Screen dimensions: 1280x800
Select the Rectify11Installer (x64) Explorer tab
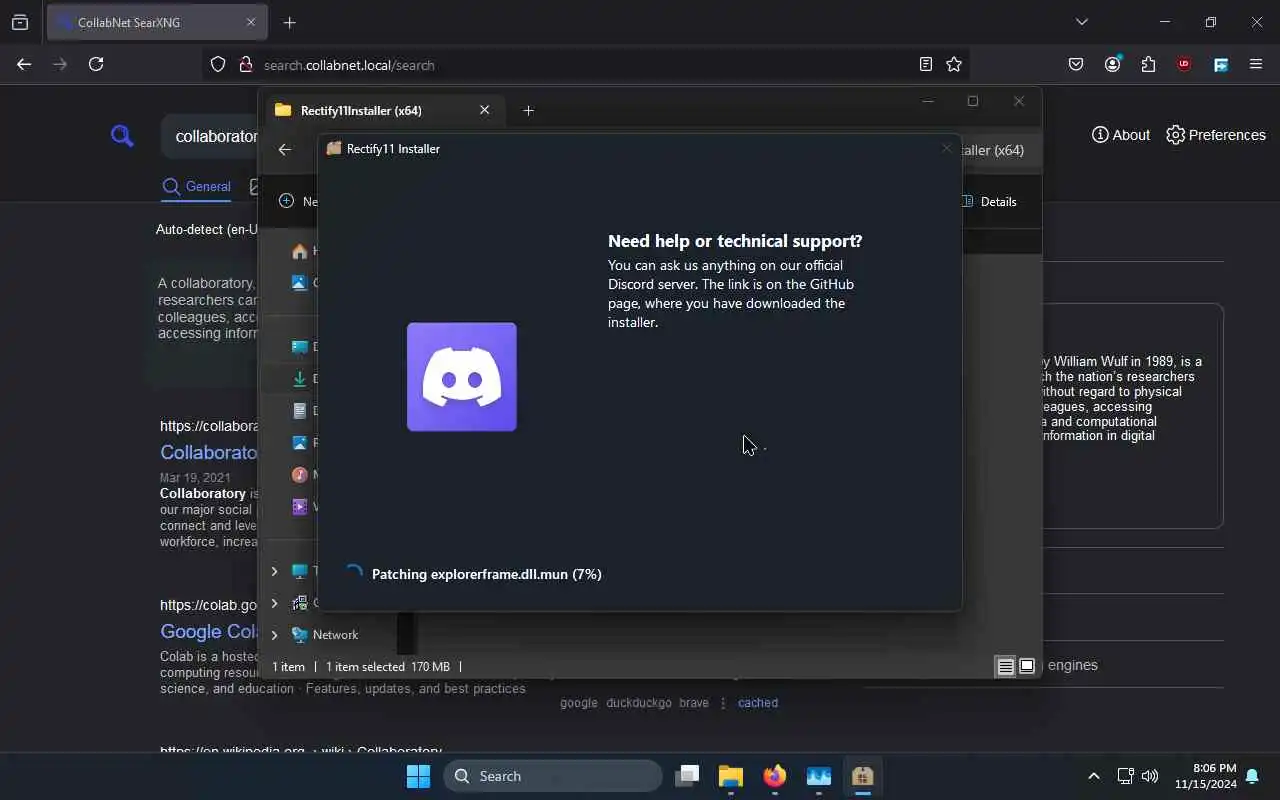pyautogui.click(x=381, y=110)
